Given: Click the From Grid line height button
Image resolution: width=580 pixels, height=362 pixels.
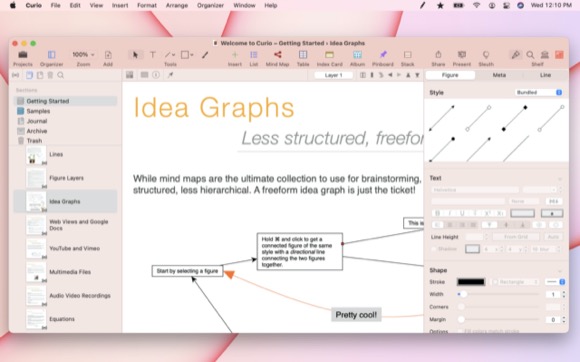Looking at the screenshot, I should [516, 237].
